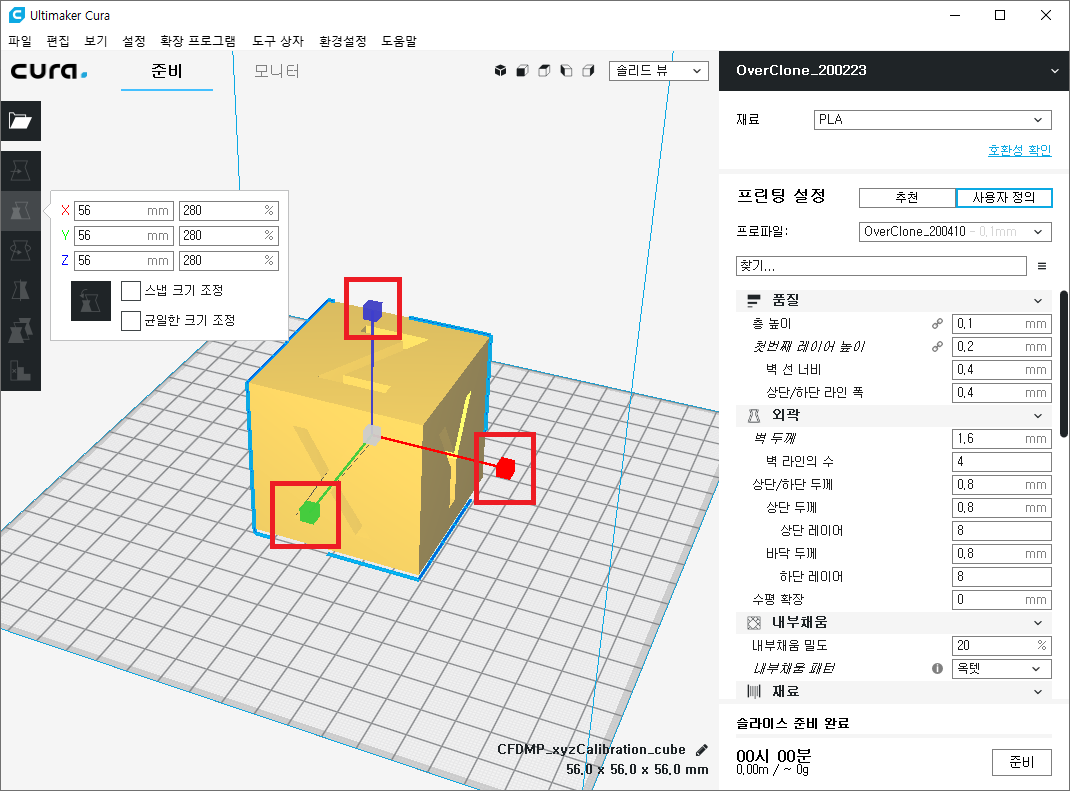This screenshot has width=1070, height=791.
Task: Open the PLA material dropdown
Action: (x=932, y=119)
